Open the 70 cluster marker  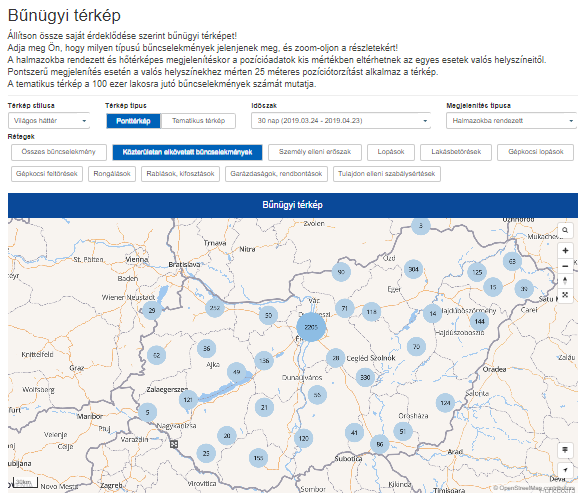[416, 347]
